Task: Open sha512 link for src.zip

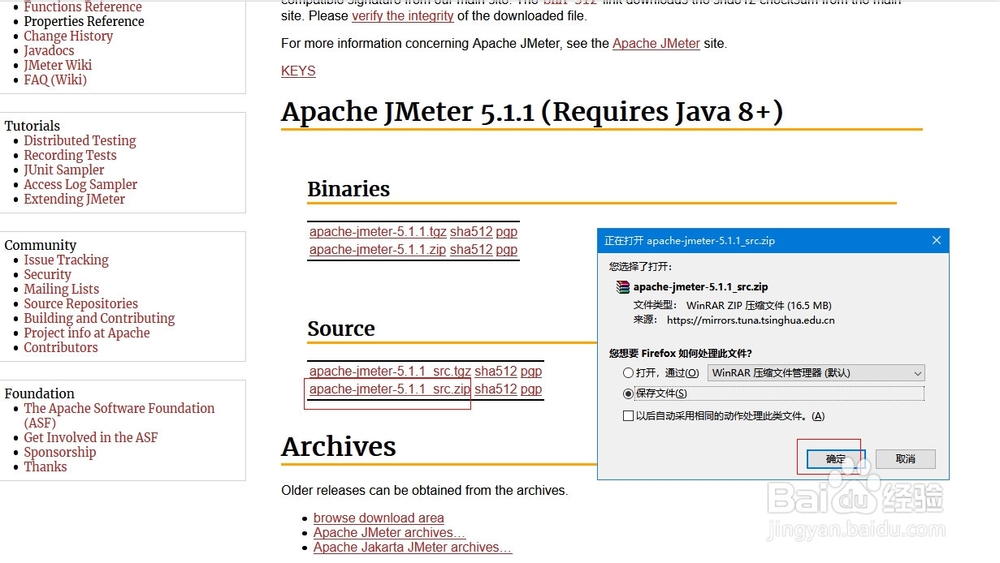Action: pyautogui.click(x=496, y=389)
